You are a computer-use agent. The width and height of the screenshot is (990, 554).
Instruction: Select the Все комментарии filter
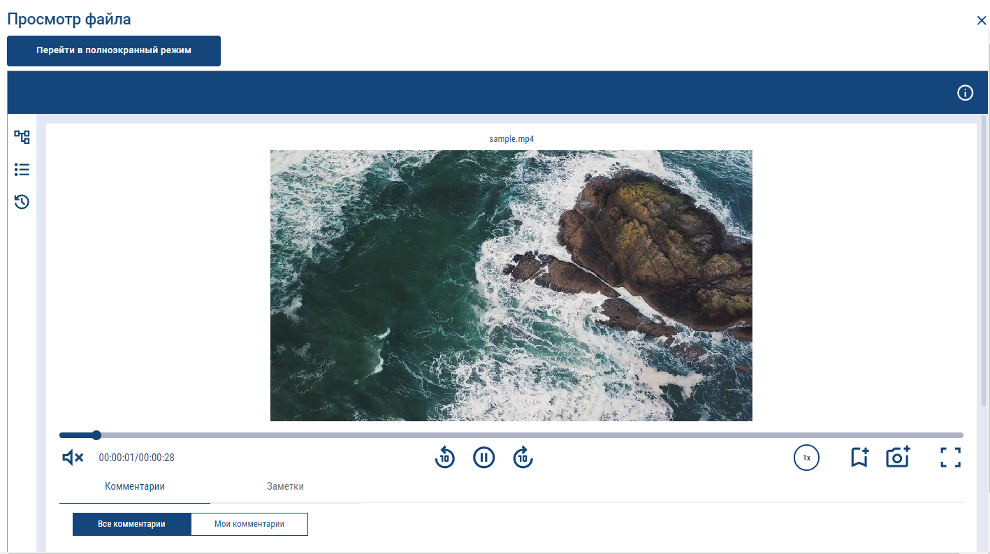pyautogui.click(x=132, y=524)
